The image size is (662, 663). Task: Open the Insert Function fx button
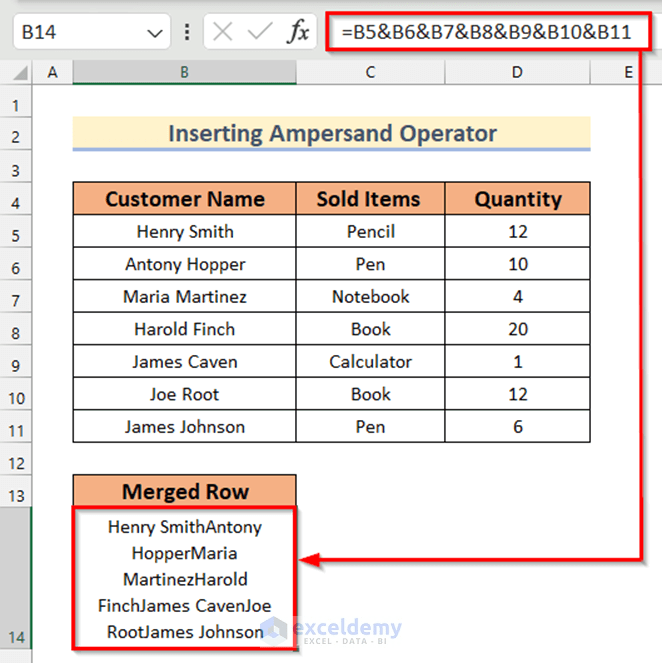(298, 32)
